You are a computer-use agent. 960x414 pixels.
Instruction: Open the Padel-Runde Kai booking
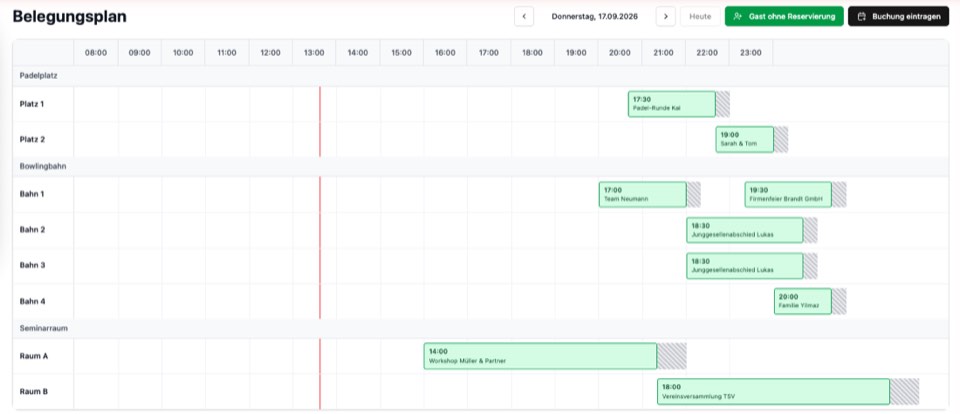coord(672,104)
